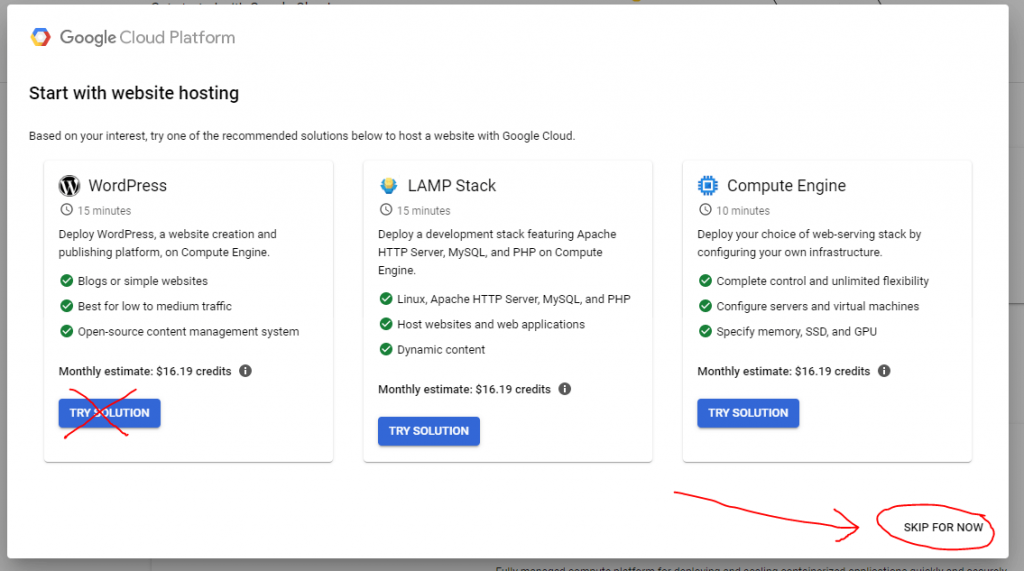Click the clock icon in LAMP Stack card

click(386, 210)
